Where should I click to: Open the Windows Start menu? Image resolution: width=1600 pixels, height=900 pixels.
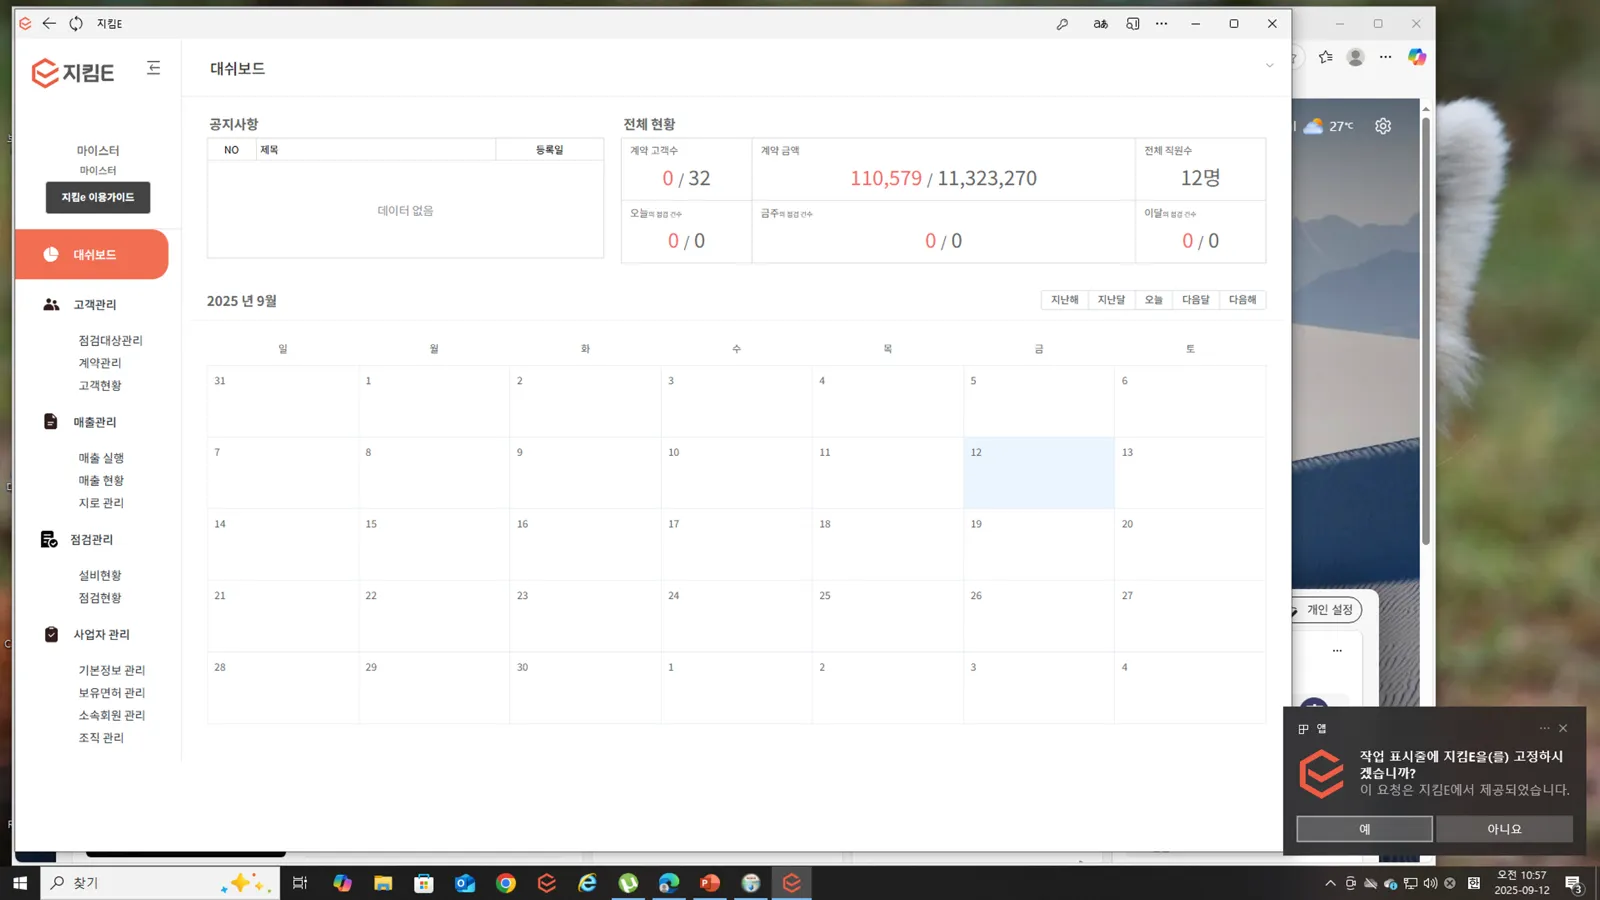coord(20,883)
